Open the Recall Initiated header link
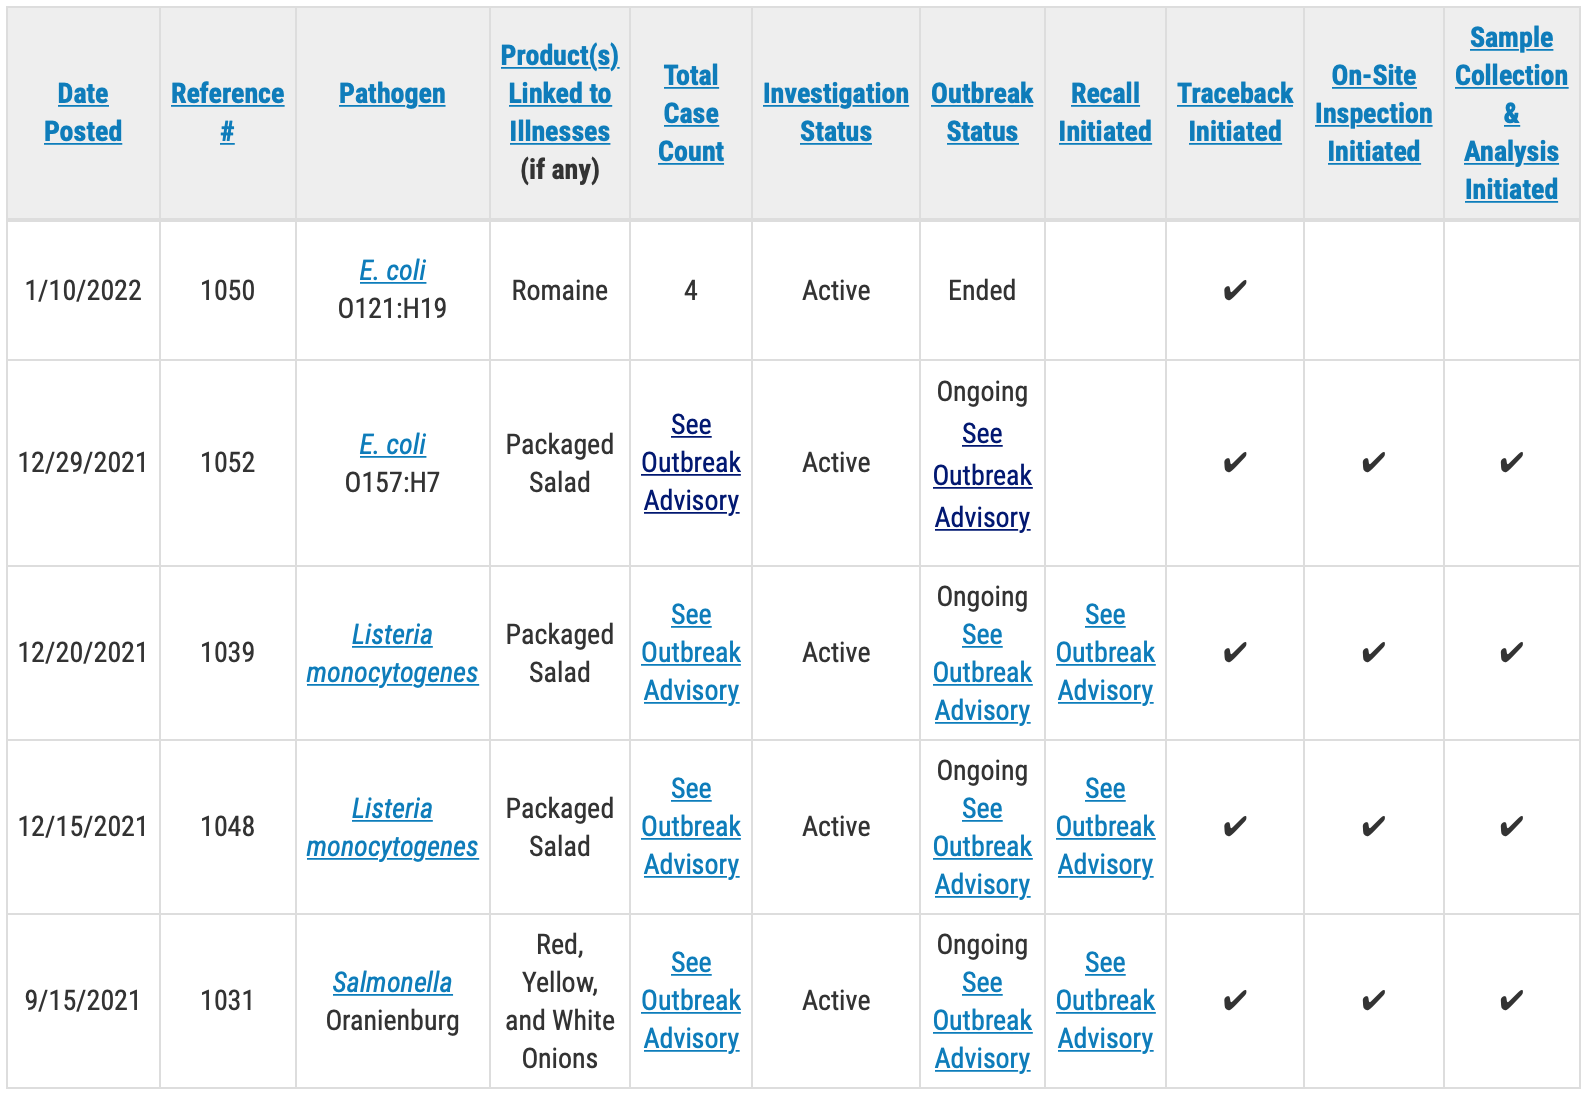The width and height of the screenshot is (1590, 1102). (1105, 112)
